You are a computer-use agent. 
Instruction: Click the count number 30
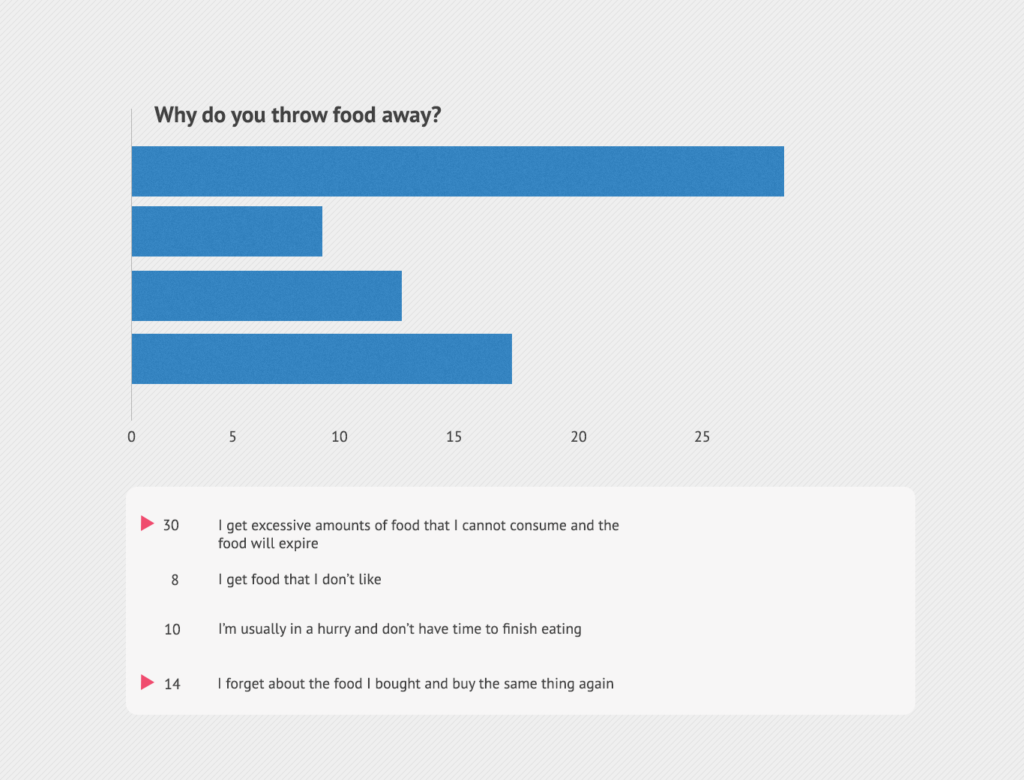tap(171, 525)
